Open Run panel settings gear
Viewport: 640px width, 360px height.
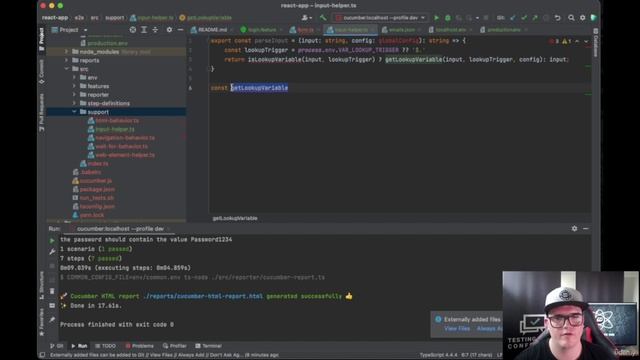pyautogui.click(x=574, y=229)
